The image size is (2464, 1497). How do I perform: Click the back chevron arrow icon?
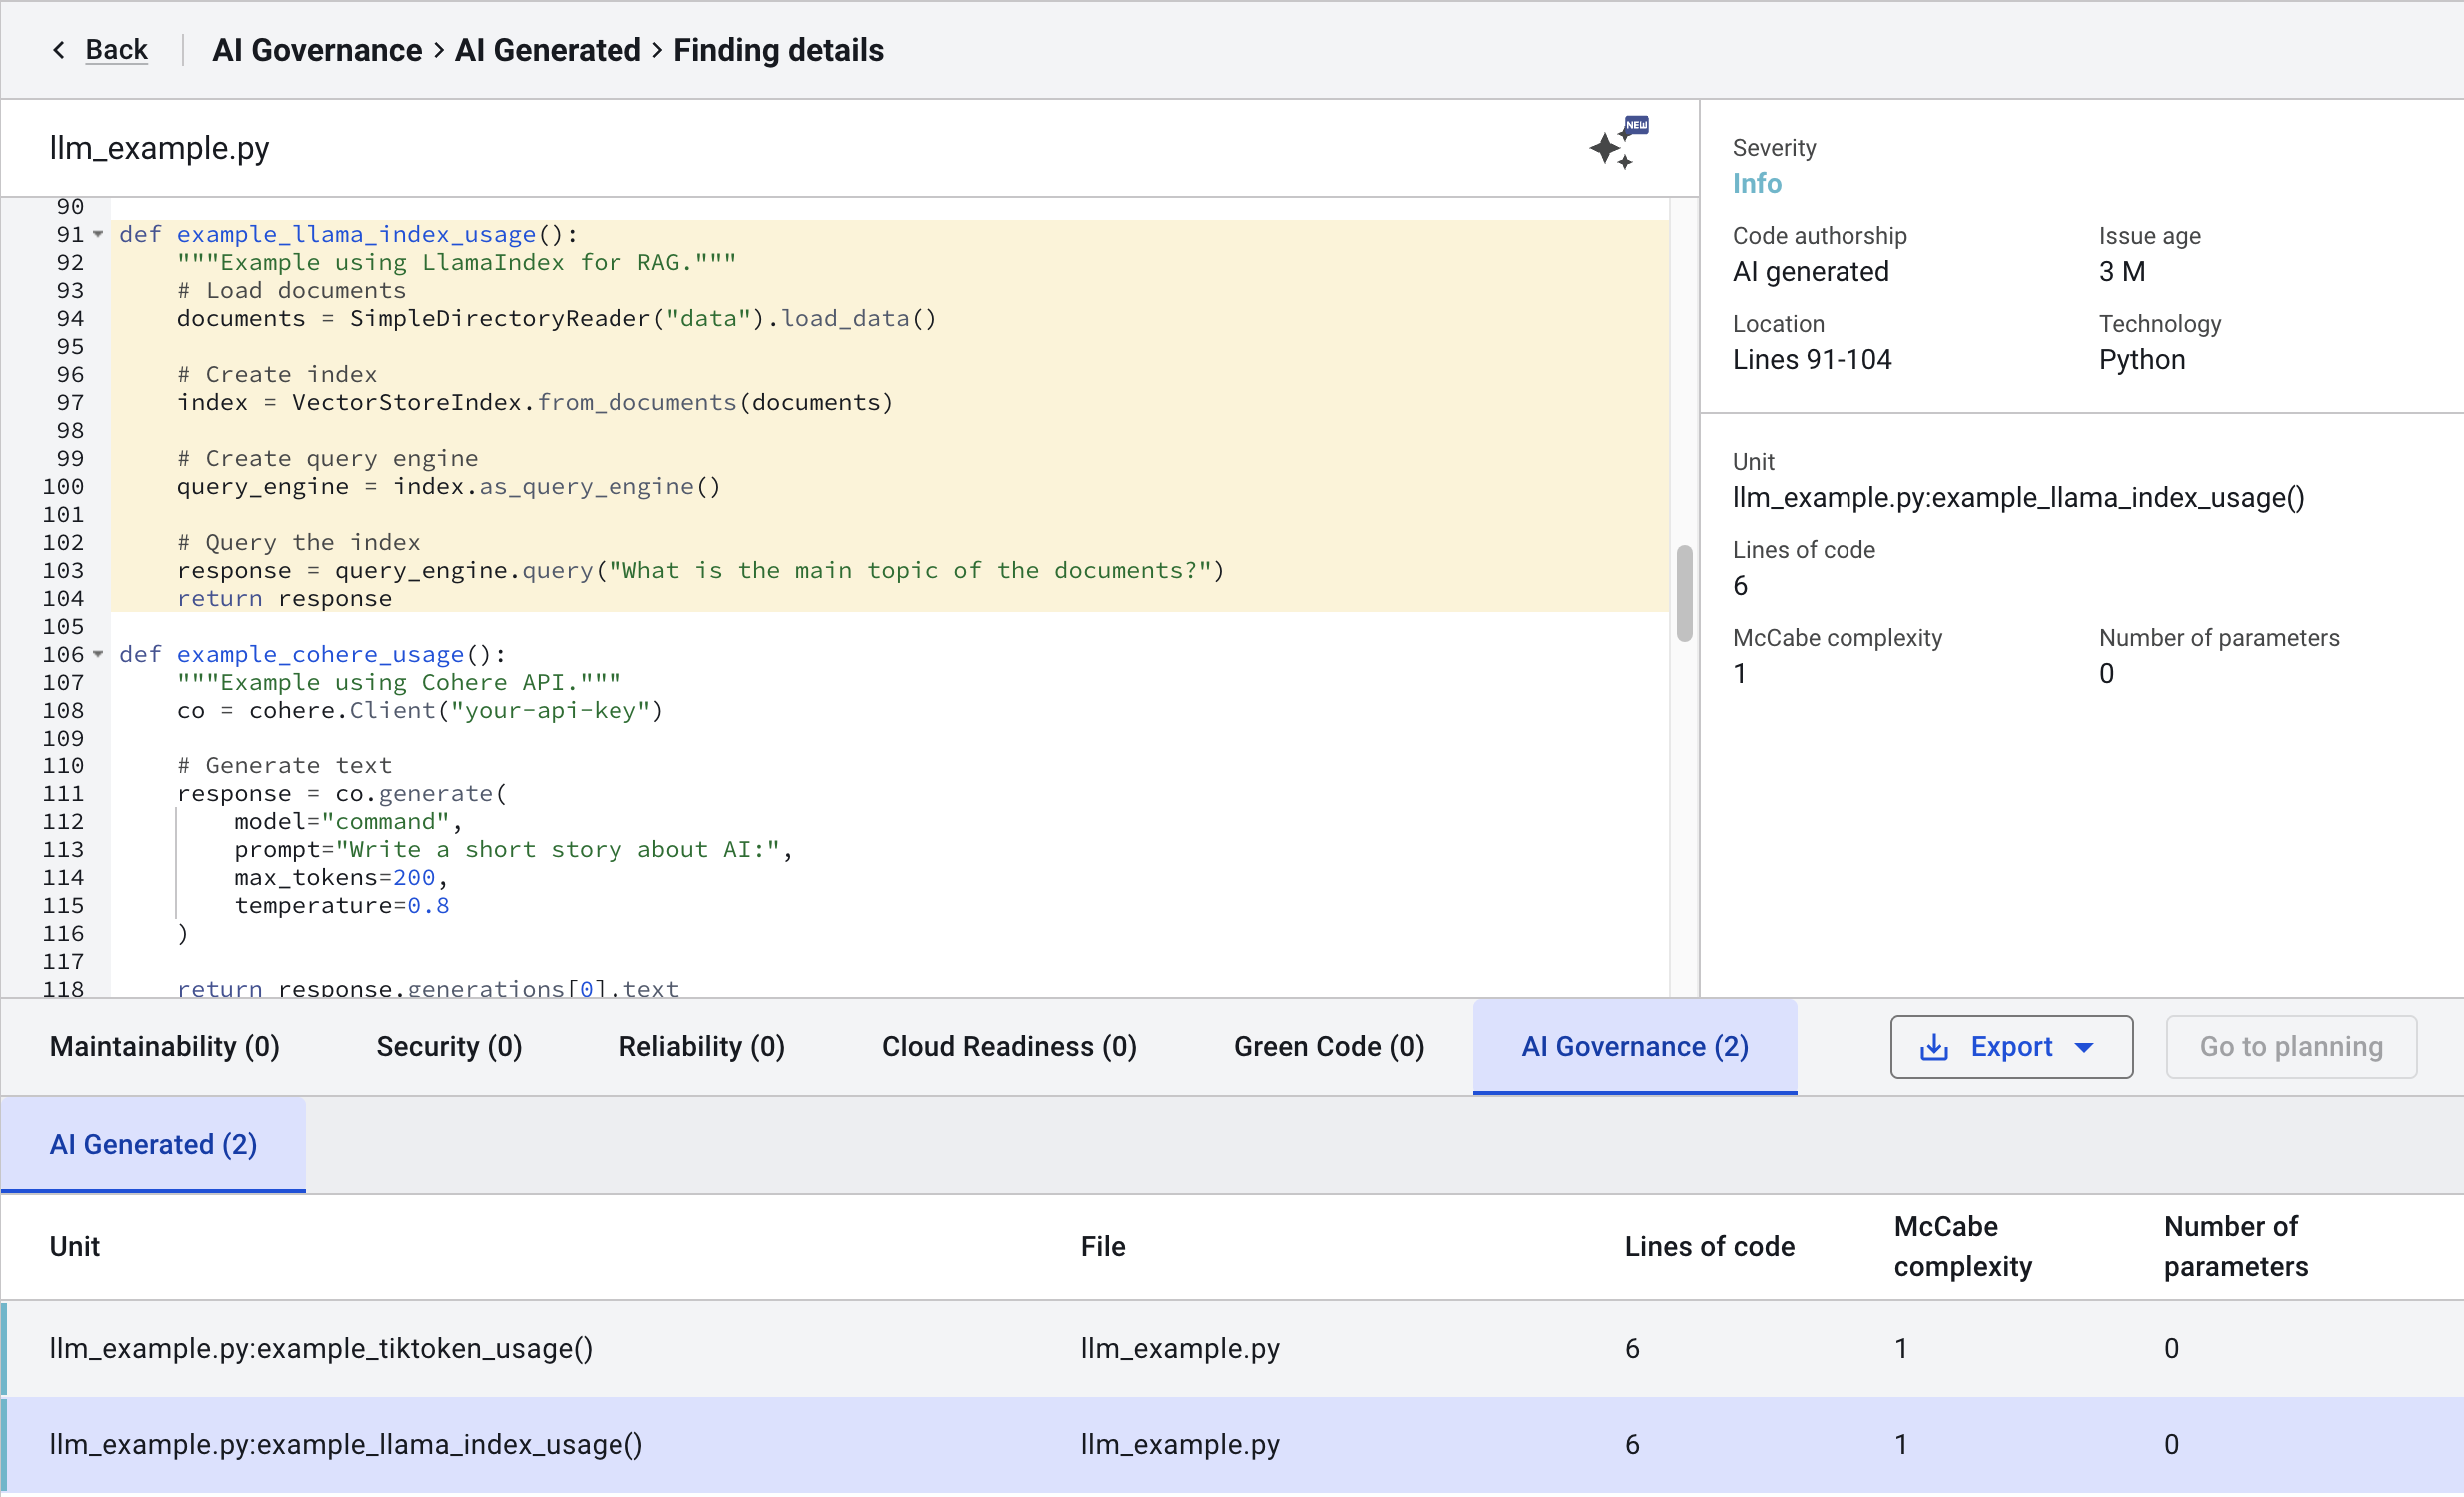click(59, 50)
